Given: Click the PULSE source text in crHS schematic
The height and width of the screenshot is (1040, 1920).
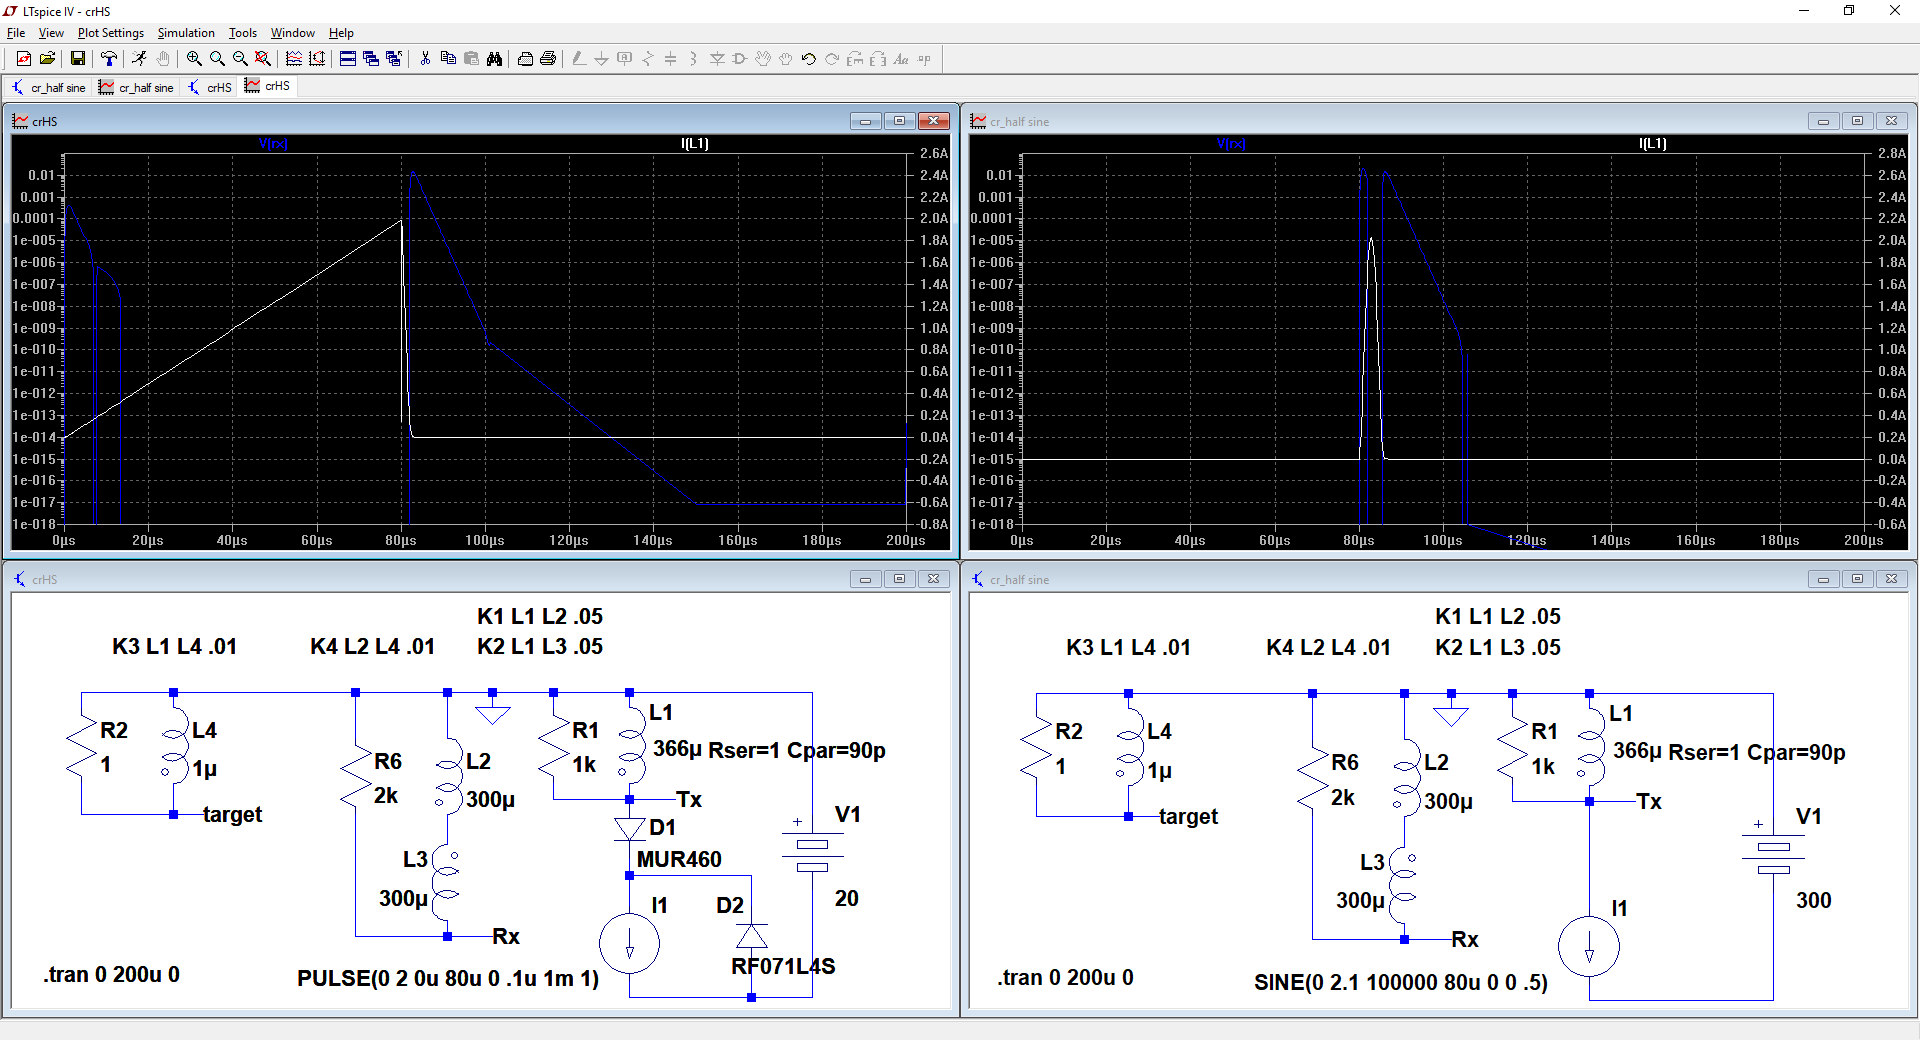Looking at the screenshot, I should 448,978.
